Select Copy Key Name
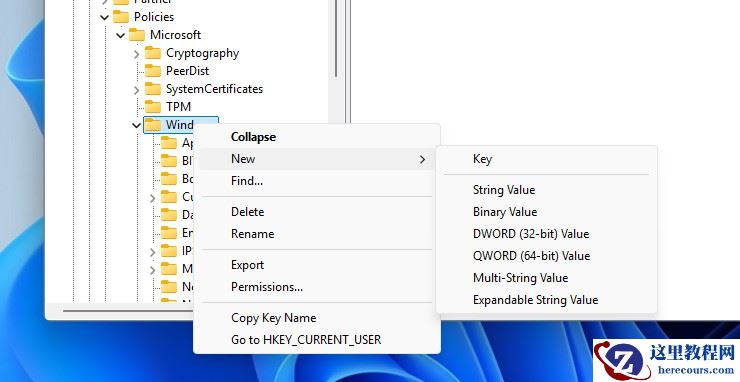 (317, 318)
